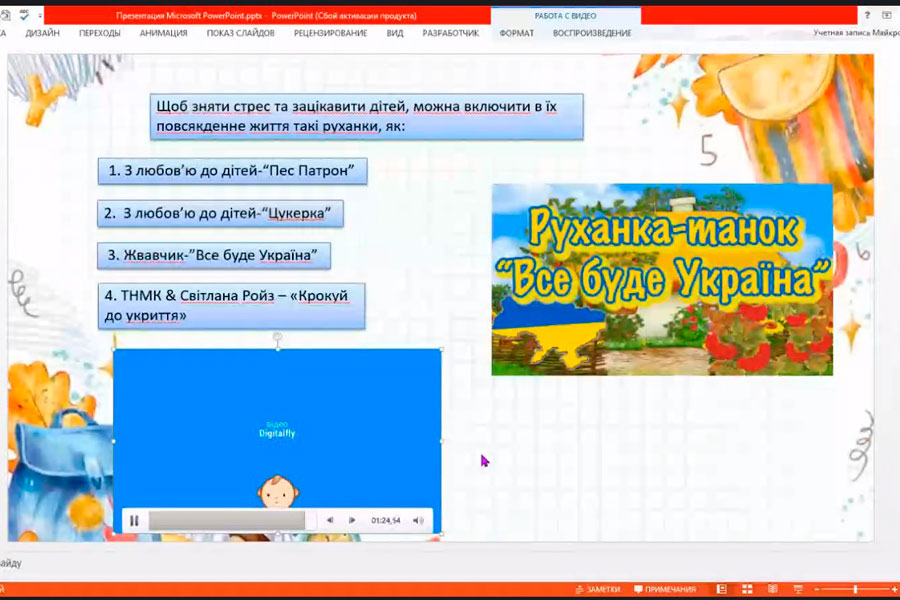Switch to Reading view
Screen dimensions: 900x600
tap(770, 589)
